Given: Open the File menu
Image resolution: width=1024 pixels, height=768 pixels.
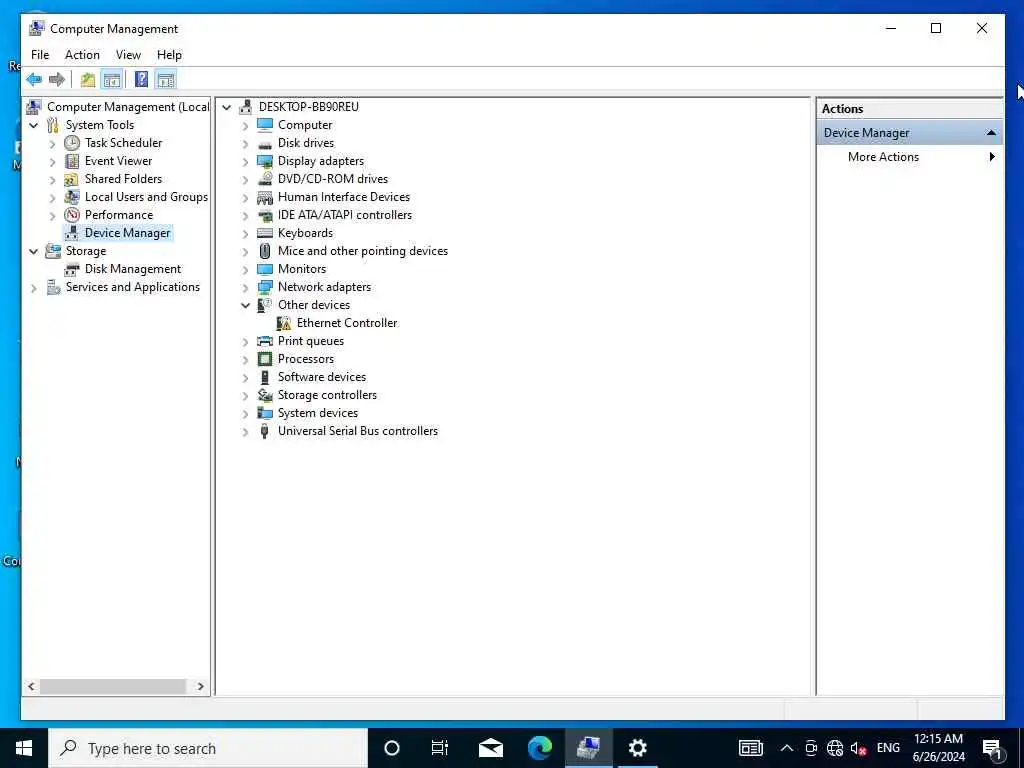Looking at the screenshot, I should (40, 55).
